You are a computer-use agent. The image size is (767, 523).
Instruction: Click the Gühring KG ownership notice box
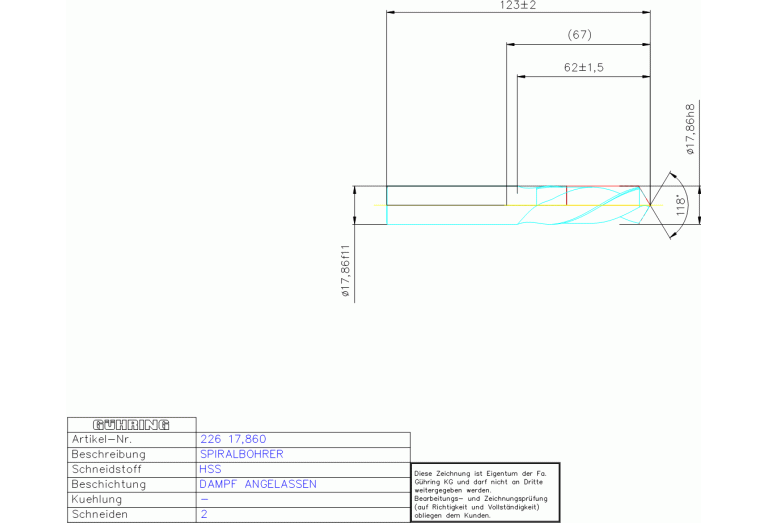[x=486, y=491]
